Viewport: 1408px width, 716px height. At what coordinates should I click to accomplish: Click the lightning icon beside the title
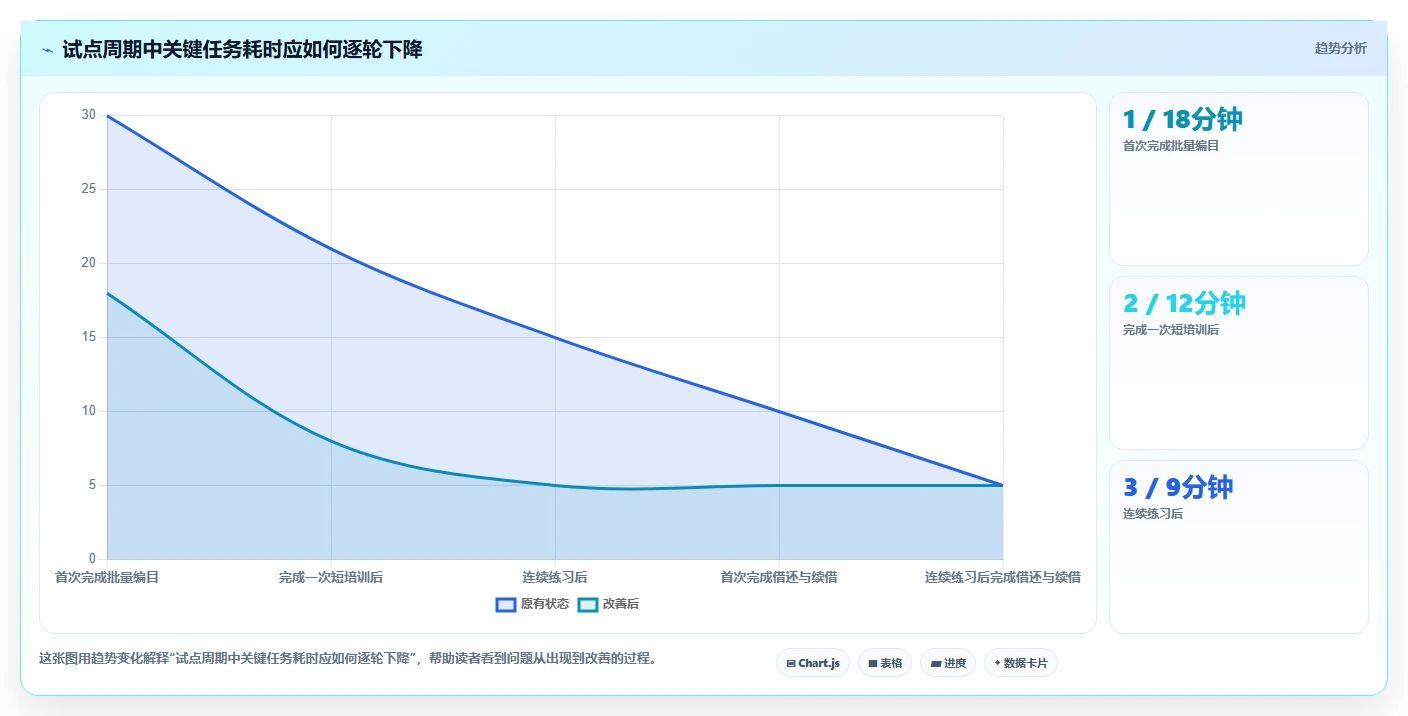pyautogui.click(x=47, y=50)
